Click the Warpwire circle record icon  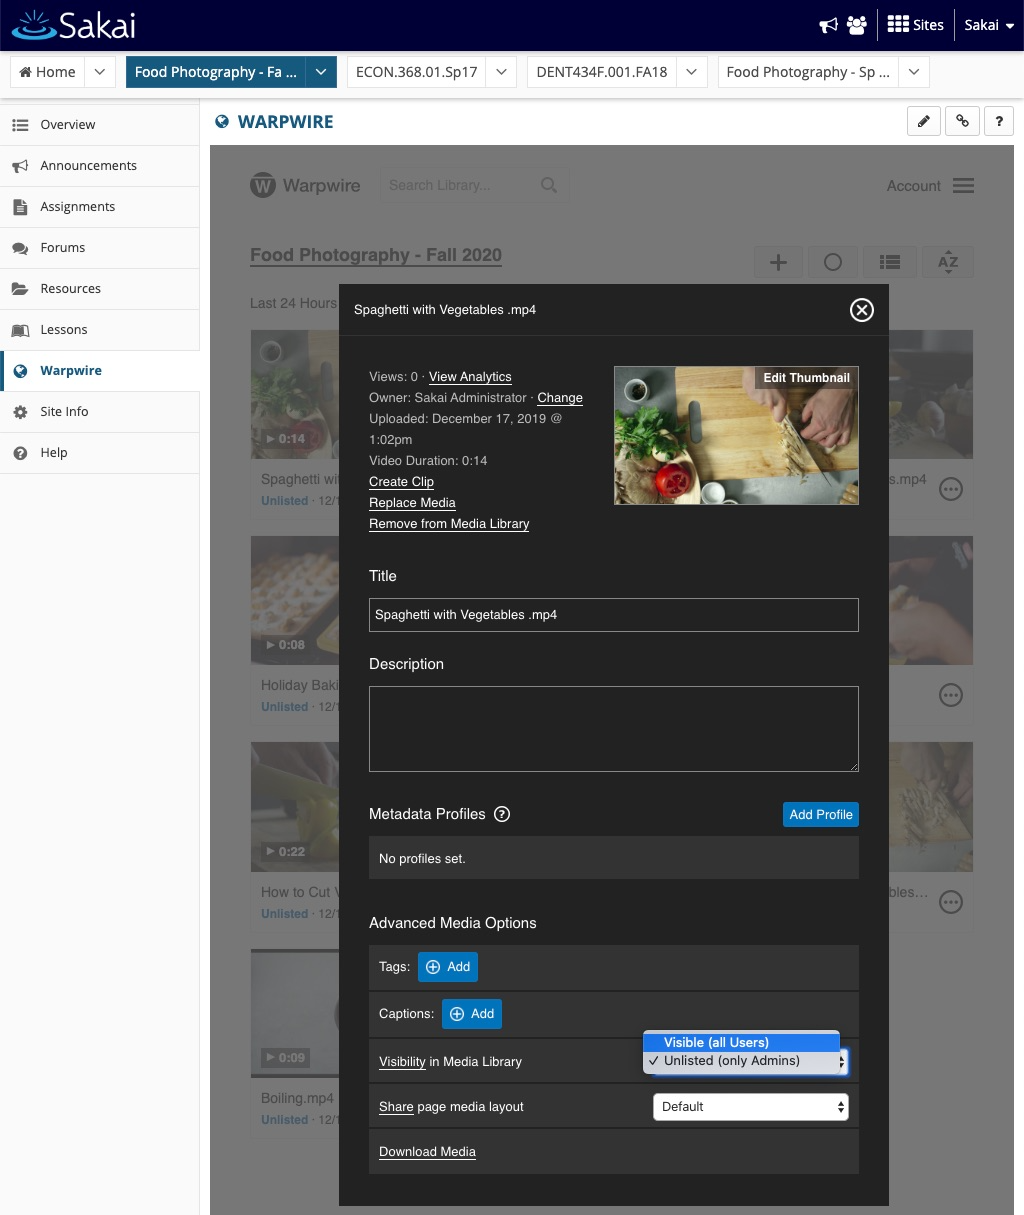pos(833,262)
